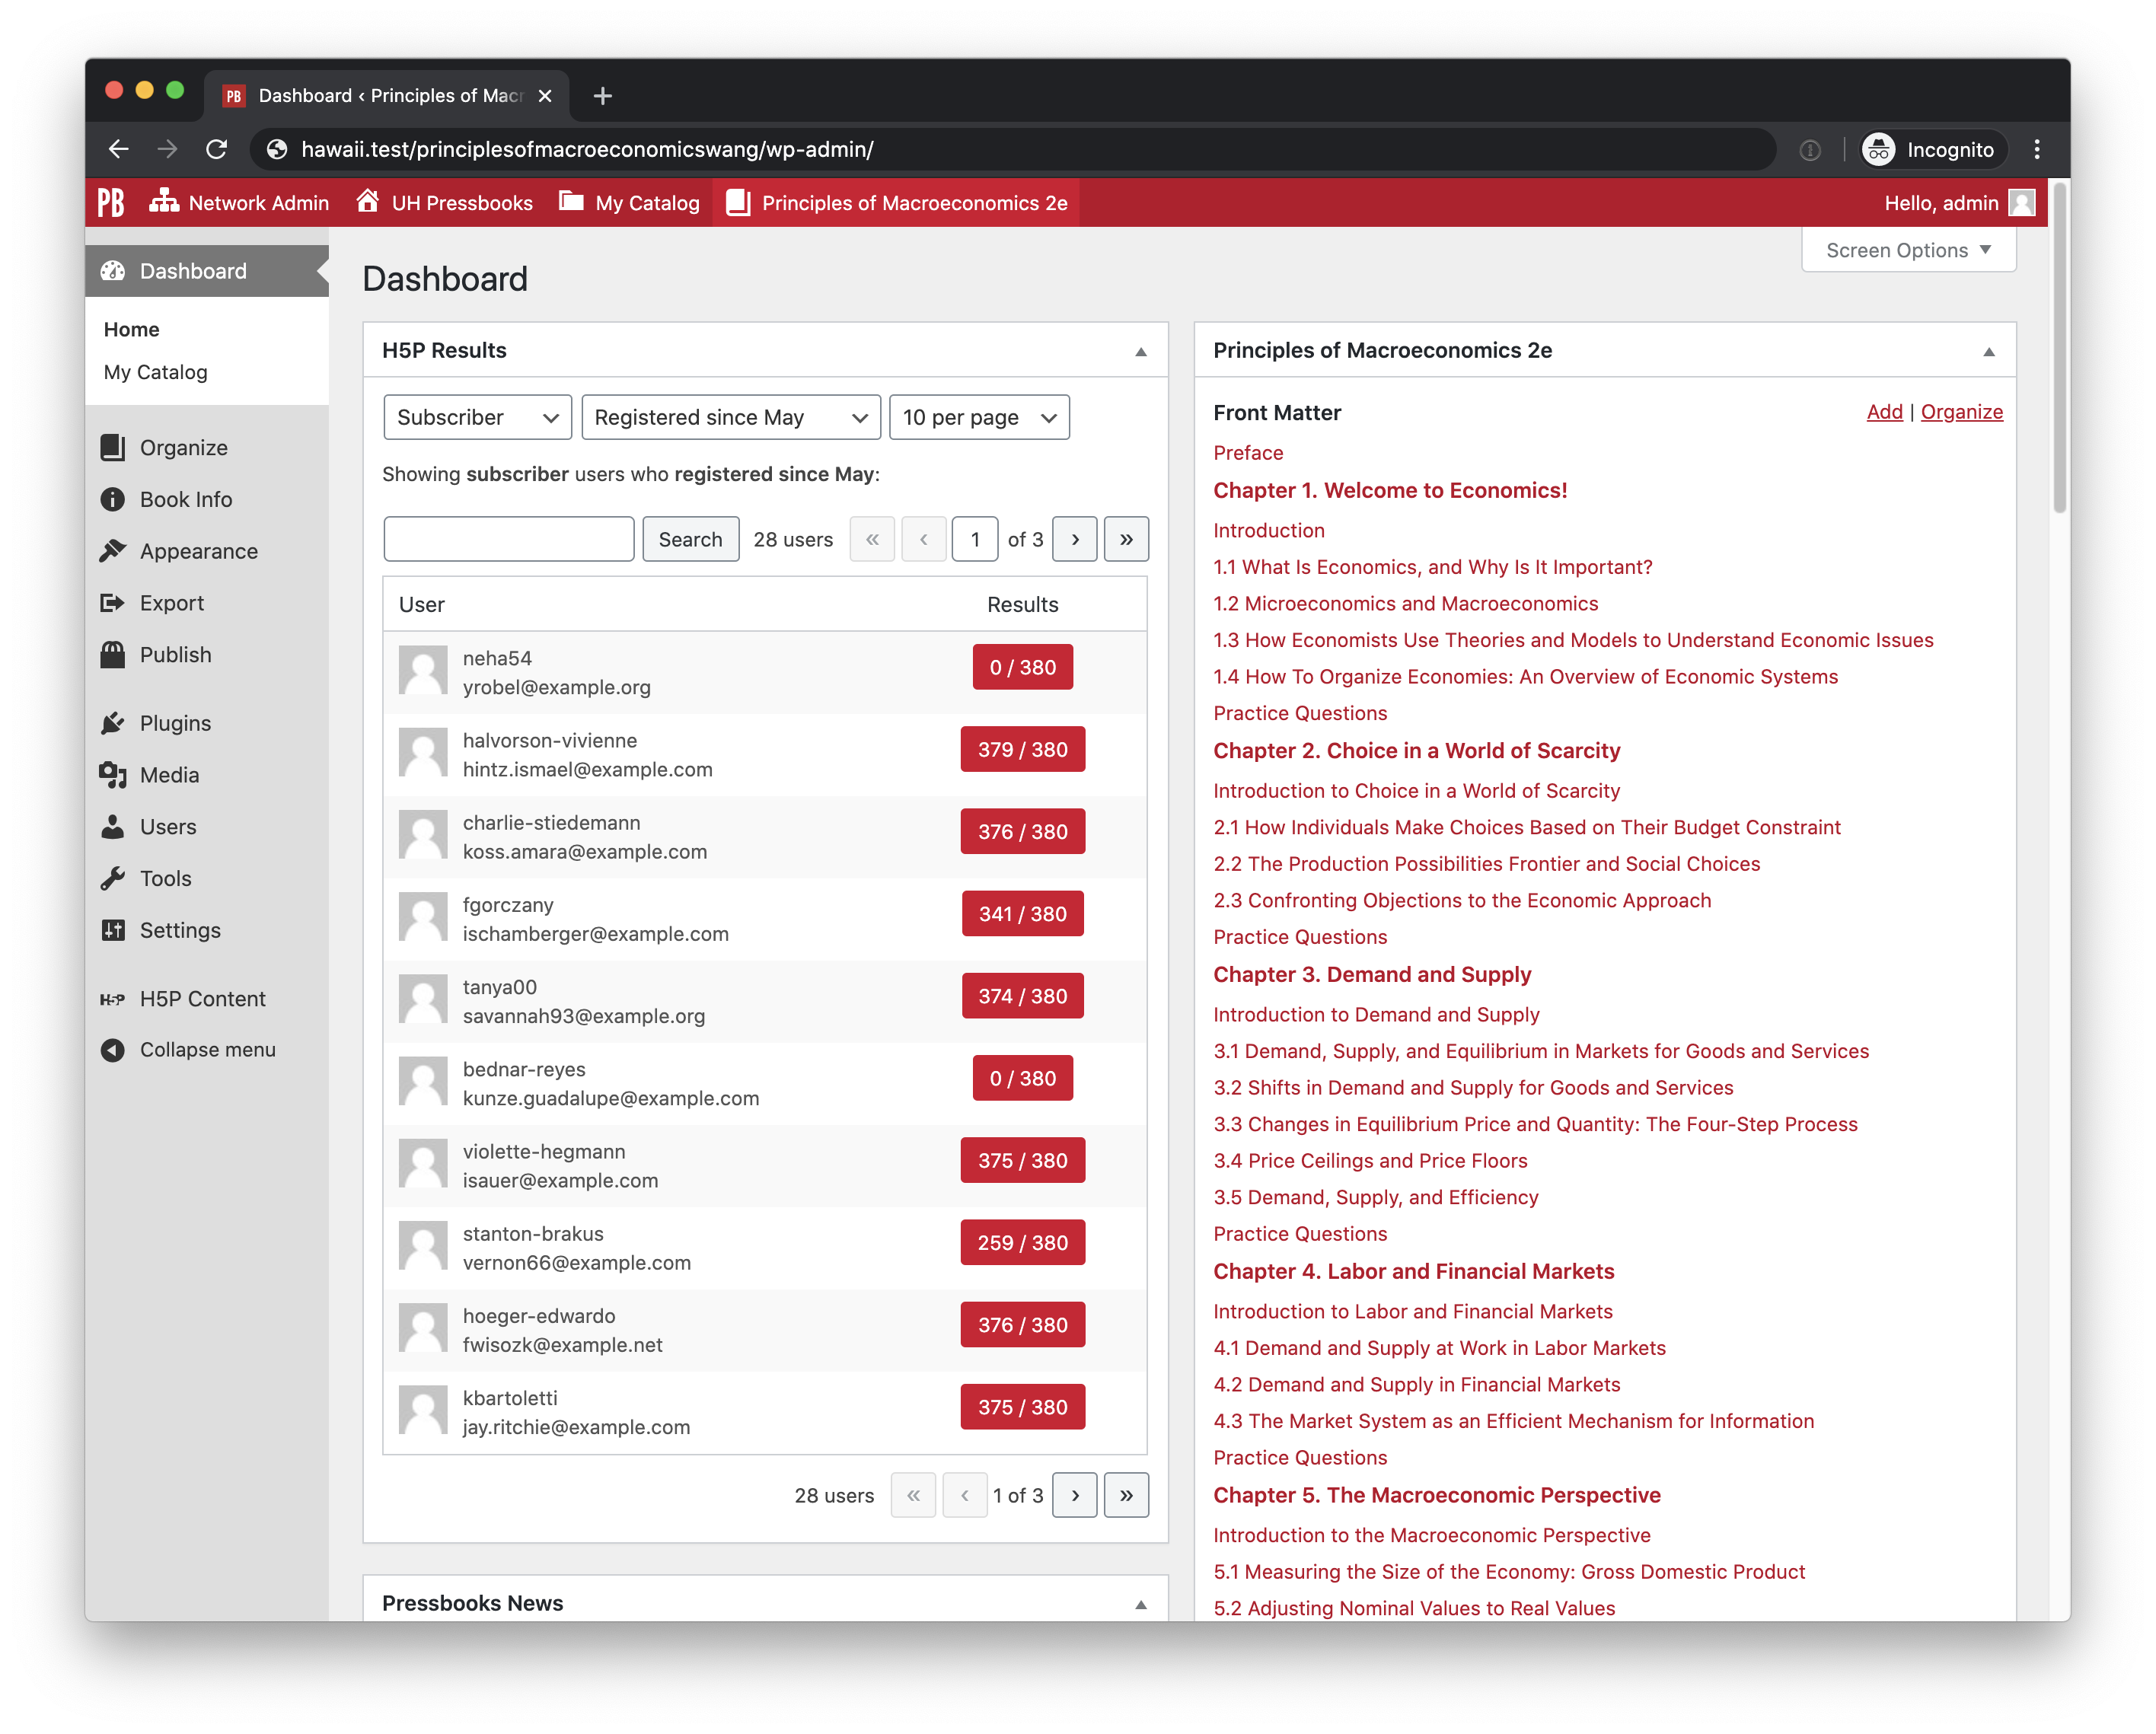The height and width of the screenshot is (1734, 2156).
Task: Close the Dashboard browser tab
Action: click(545, 96)
